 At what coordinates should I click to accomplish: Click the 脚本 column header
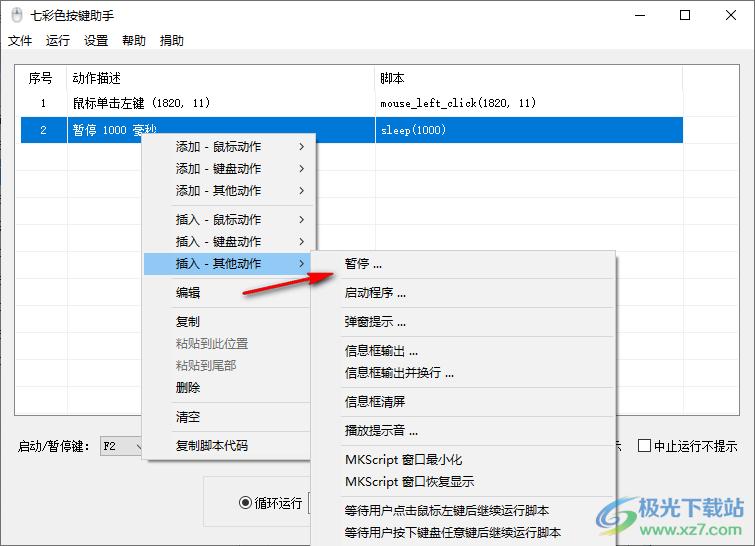[392, 78]
